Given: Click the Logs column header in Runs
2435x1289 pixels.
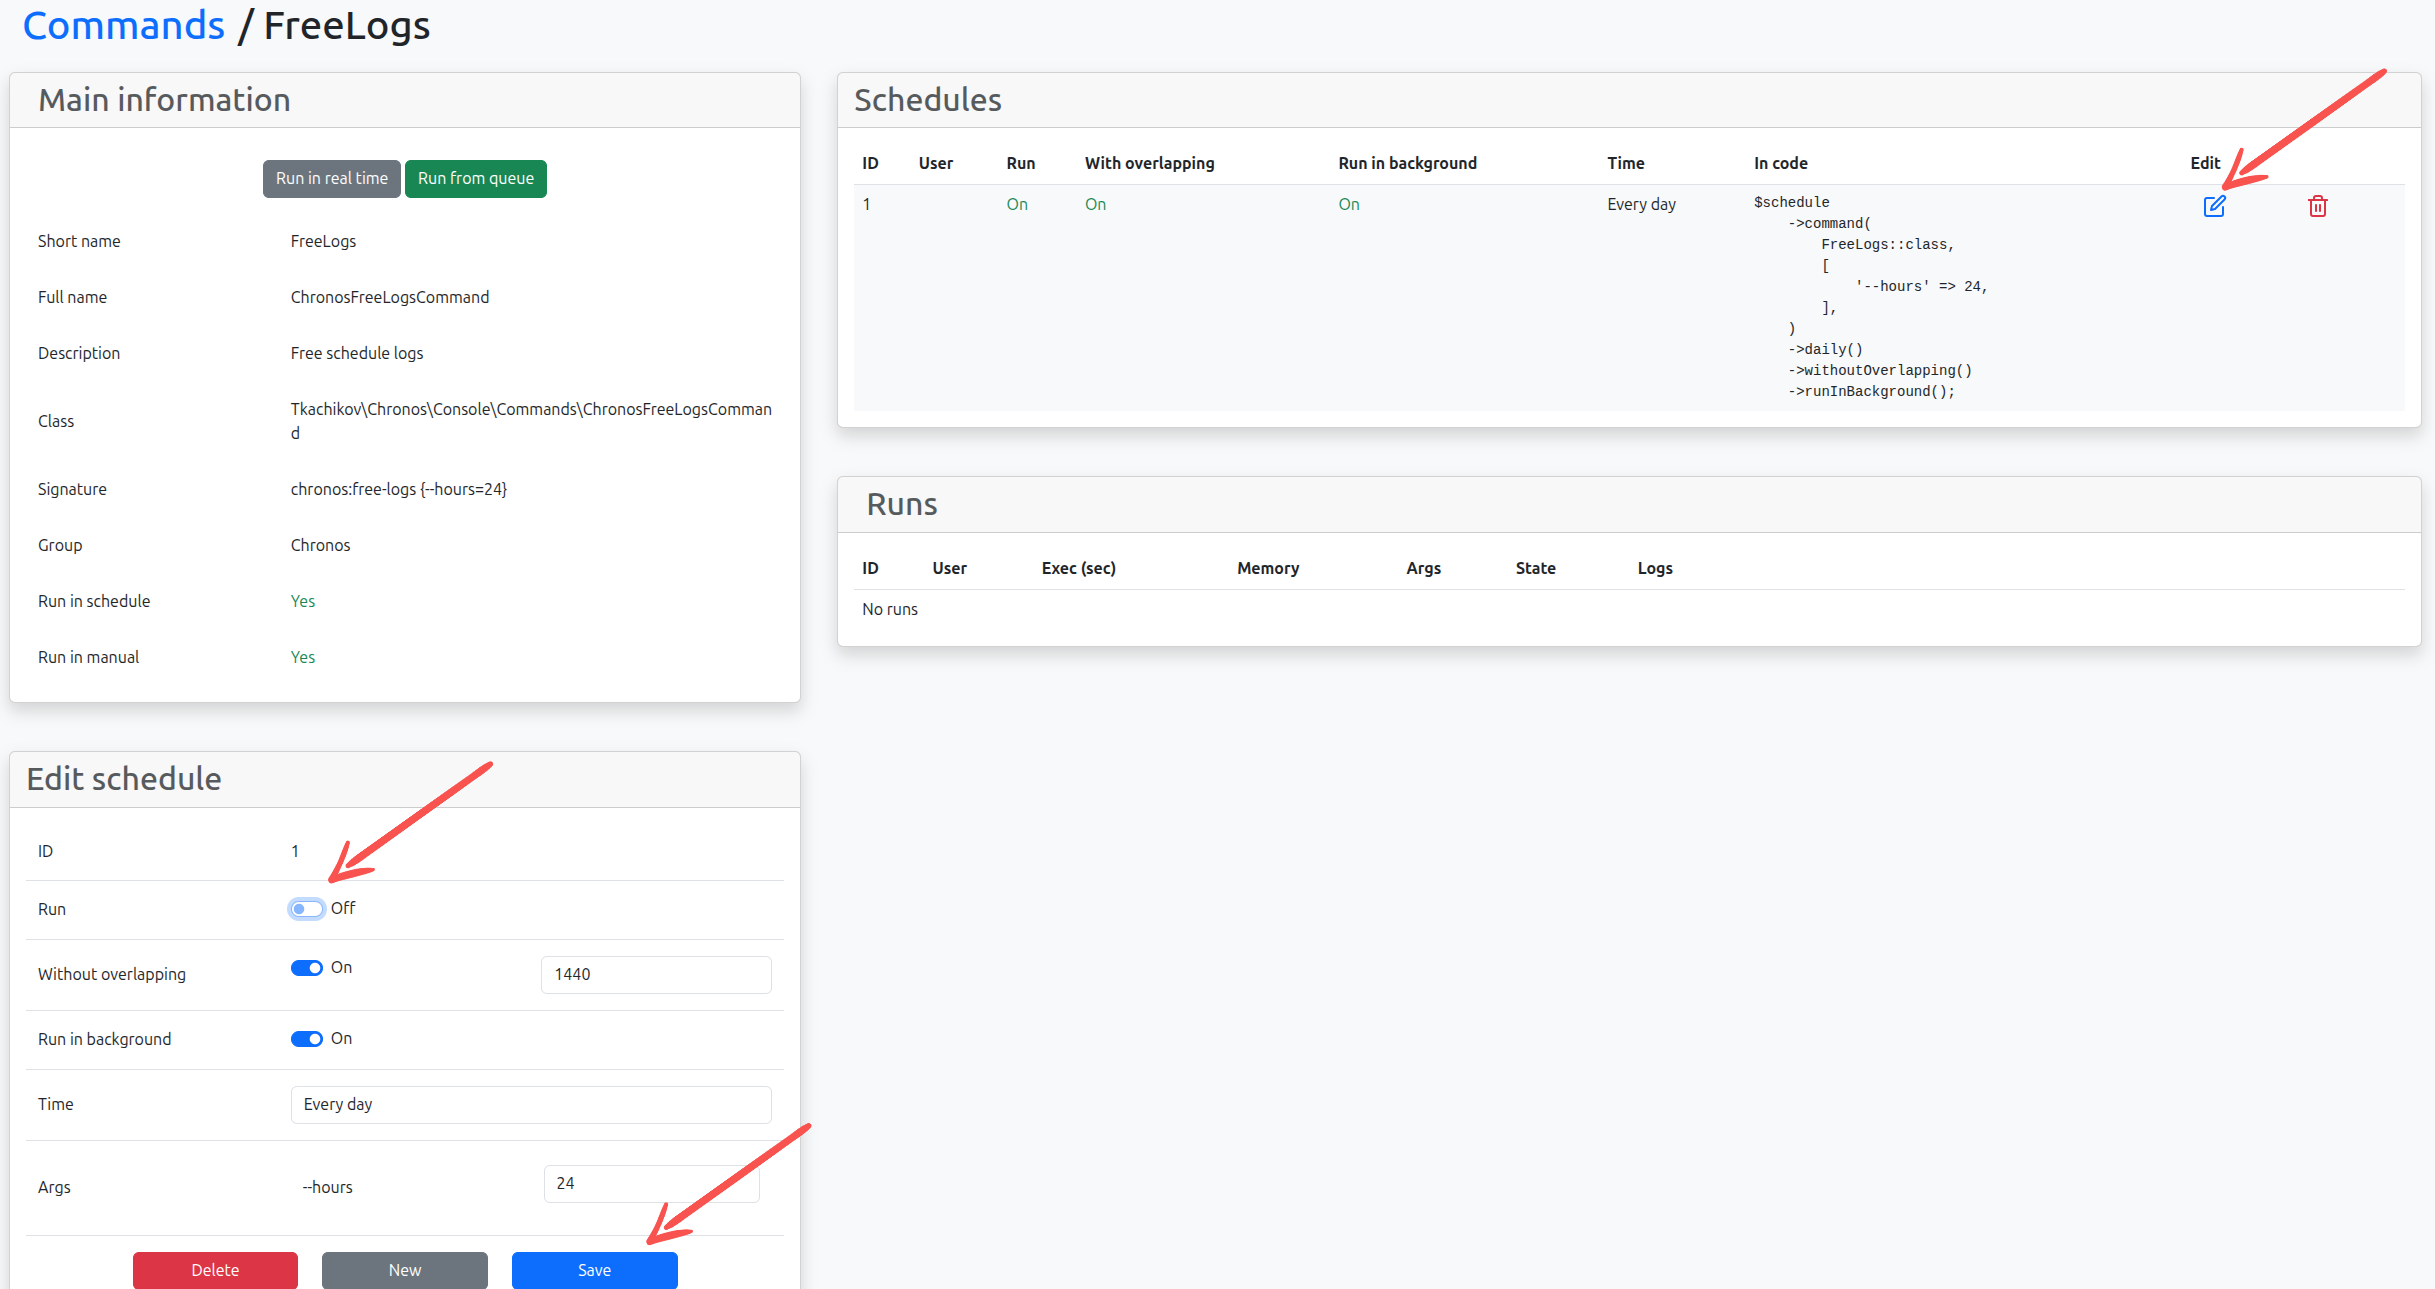Looking at the screenshot, I should click(1654, 568).
